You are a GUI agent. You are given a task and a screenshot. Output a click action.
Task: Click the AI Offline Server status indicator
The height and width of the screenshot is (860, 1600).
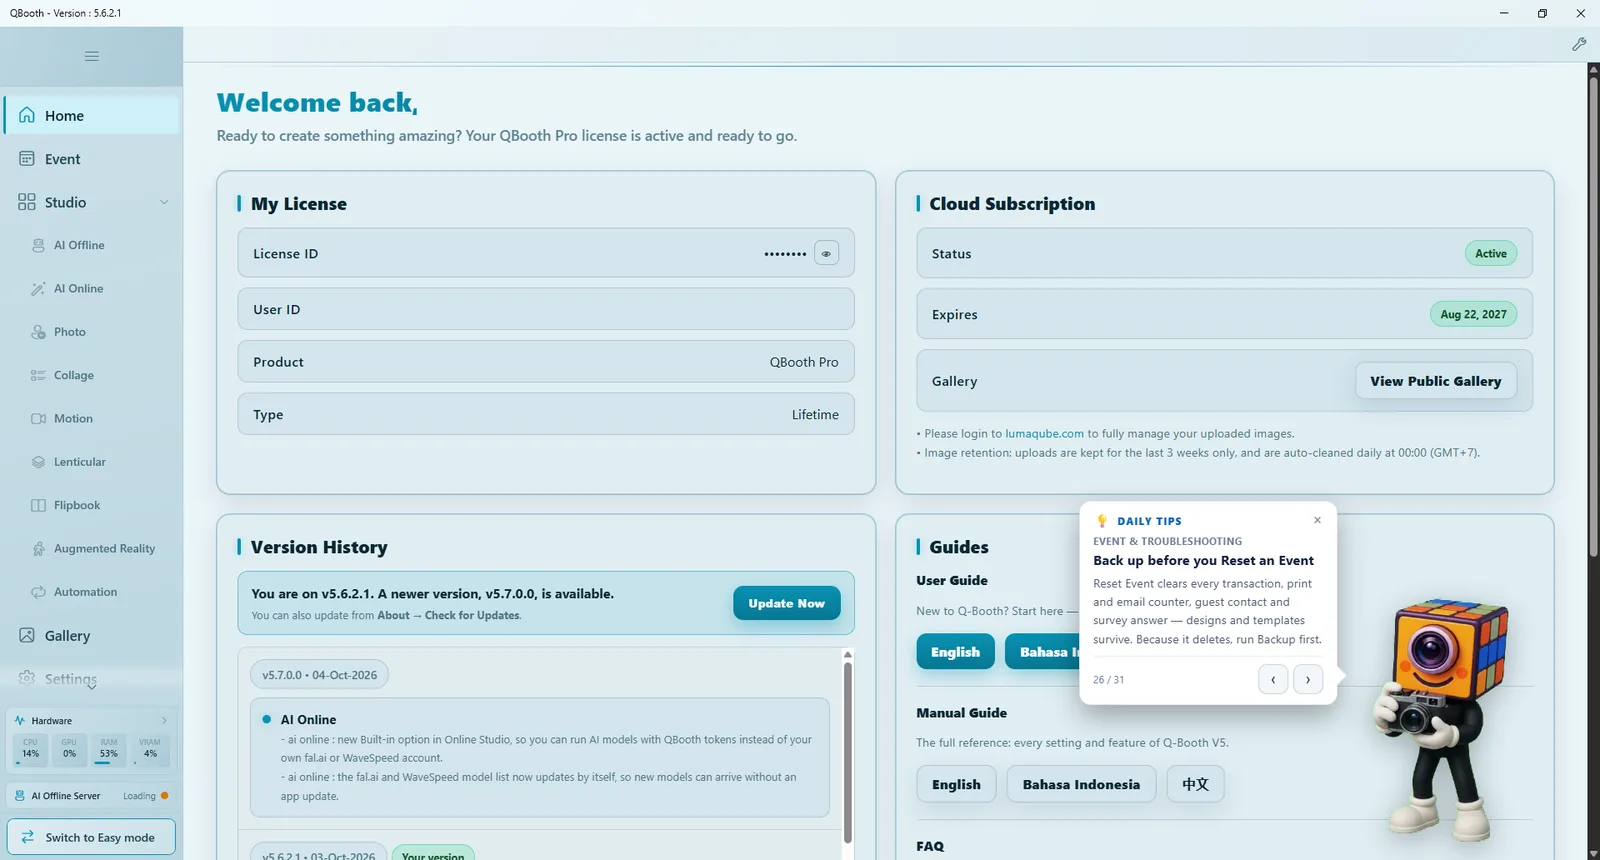(164, 796)
